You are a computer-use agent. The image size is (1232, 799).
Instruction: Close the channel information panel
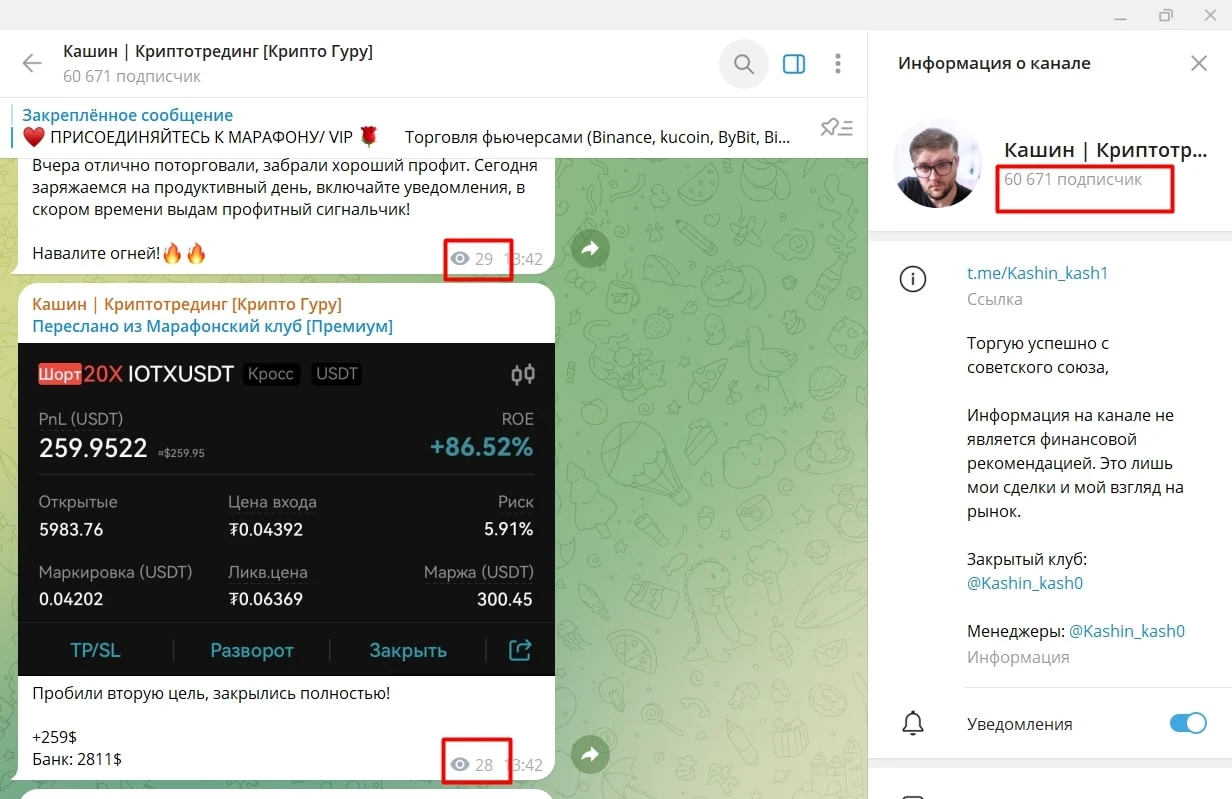point(1199,63)
